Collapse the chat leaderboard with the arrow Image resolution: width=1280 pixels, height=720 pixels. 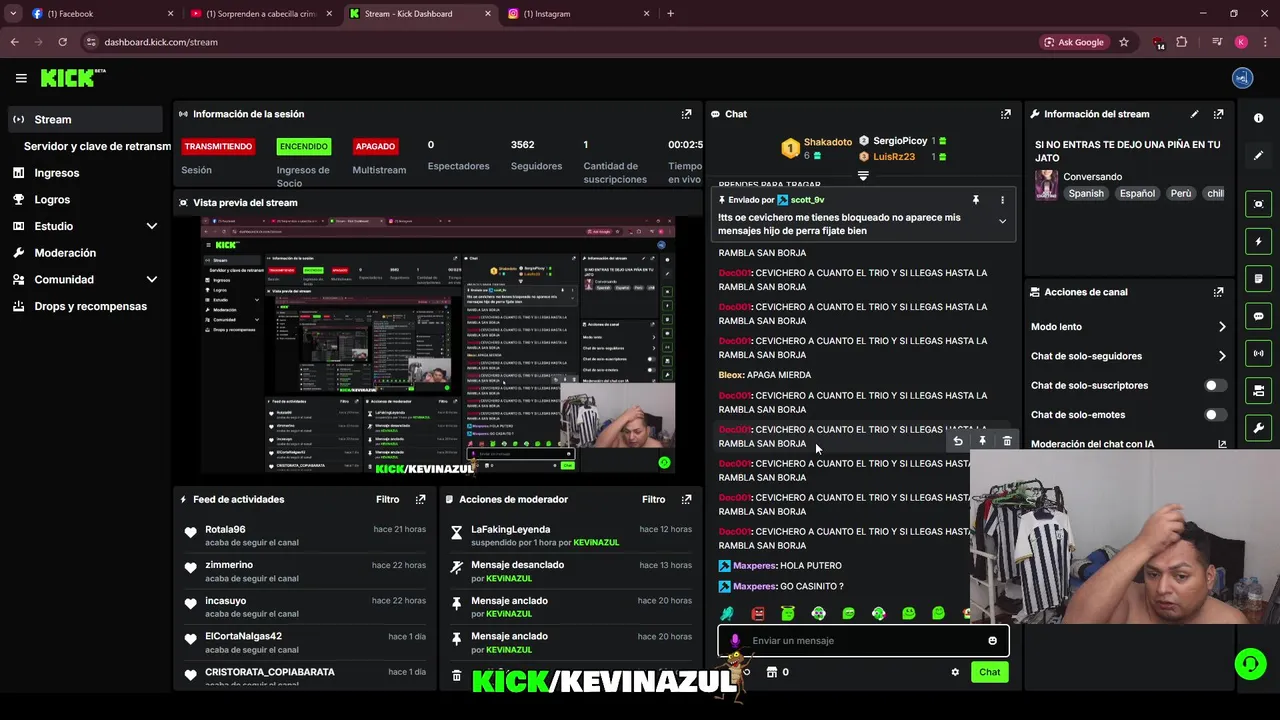coord(863,175)
